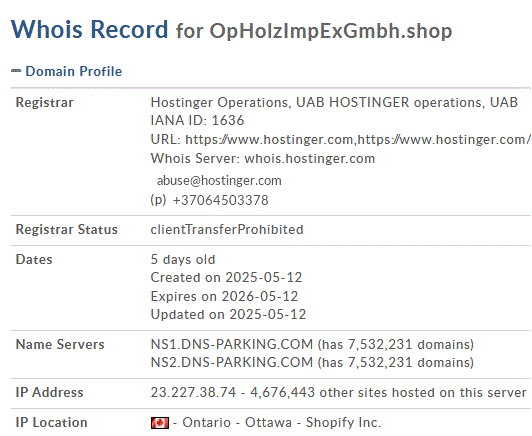
Task: Click the Expires on 2026-05-12 date
Action: tap(224, 296)
